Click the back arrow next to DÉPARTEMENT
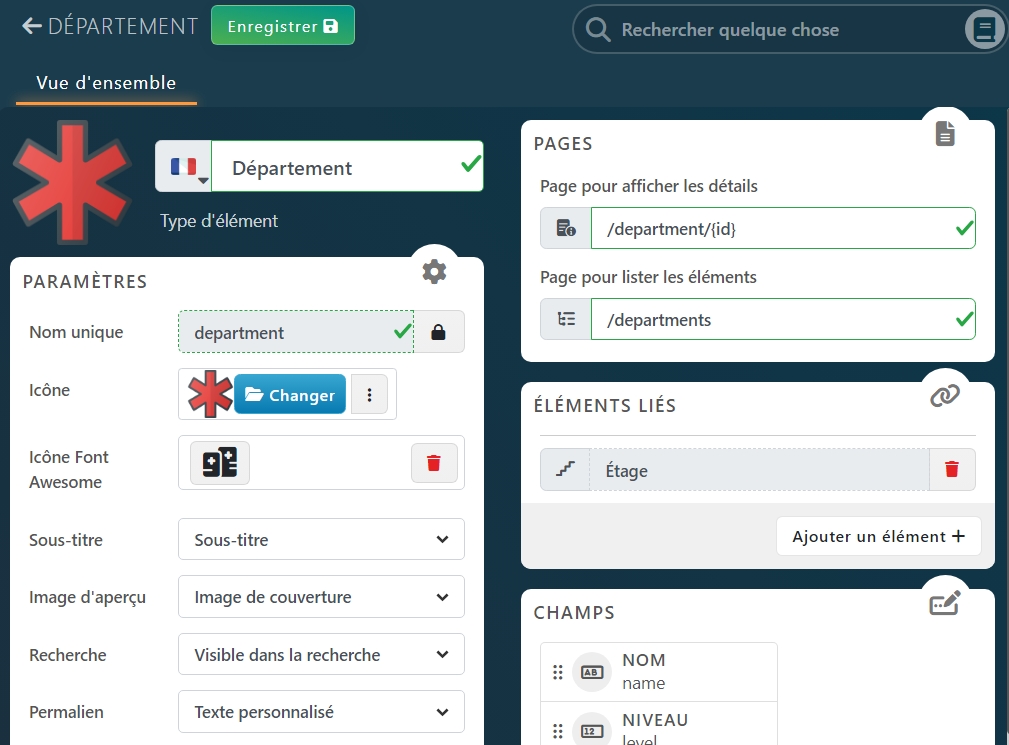The image size is (1009, 745). point(32,26)
